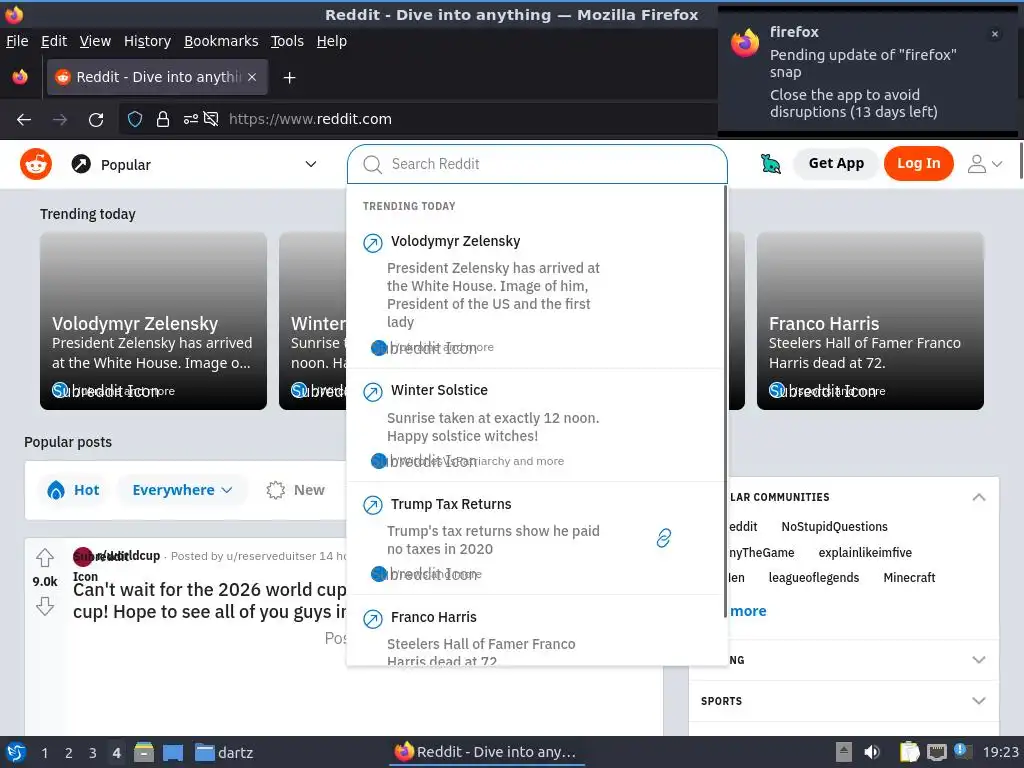
Task: Sort posts by Hot
Action: (x=74, y=490)
